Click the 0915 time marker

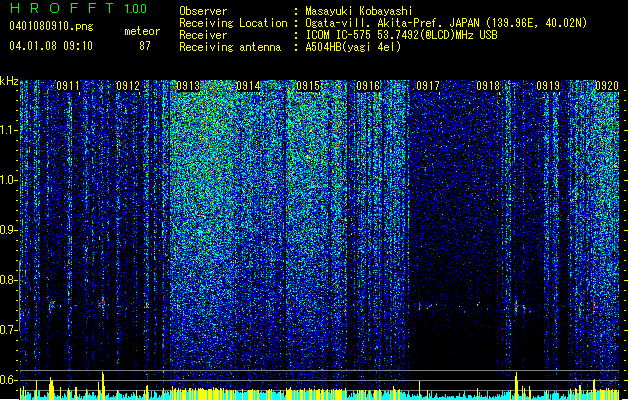[x=308, y=86]
